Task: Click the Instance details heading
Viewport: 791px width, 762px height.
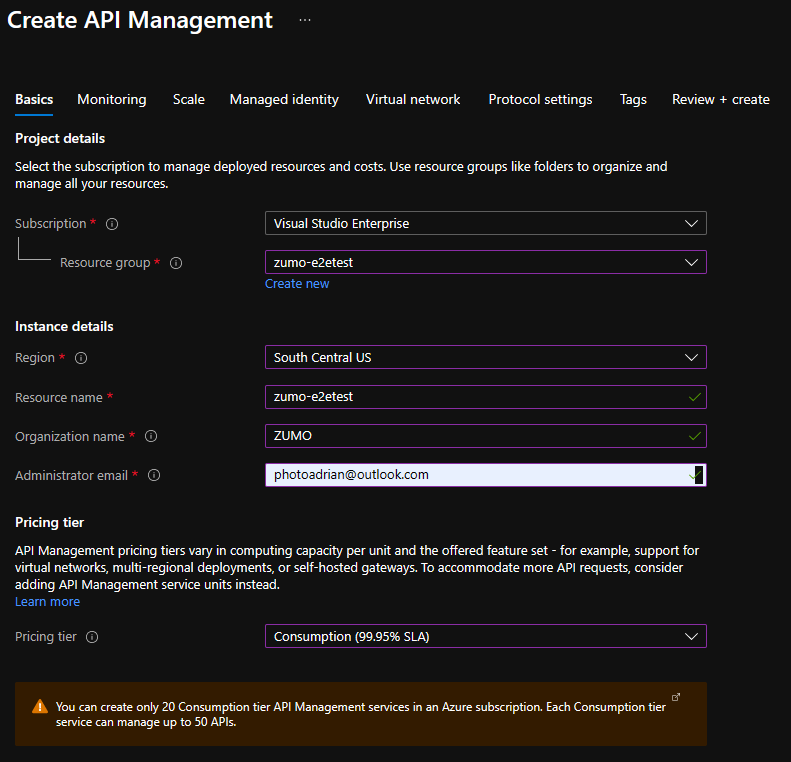Action: click(64, 326)
